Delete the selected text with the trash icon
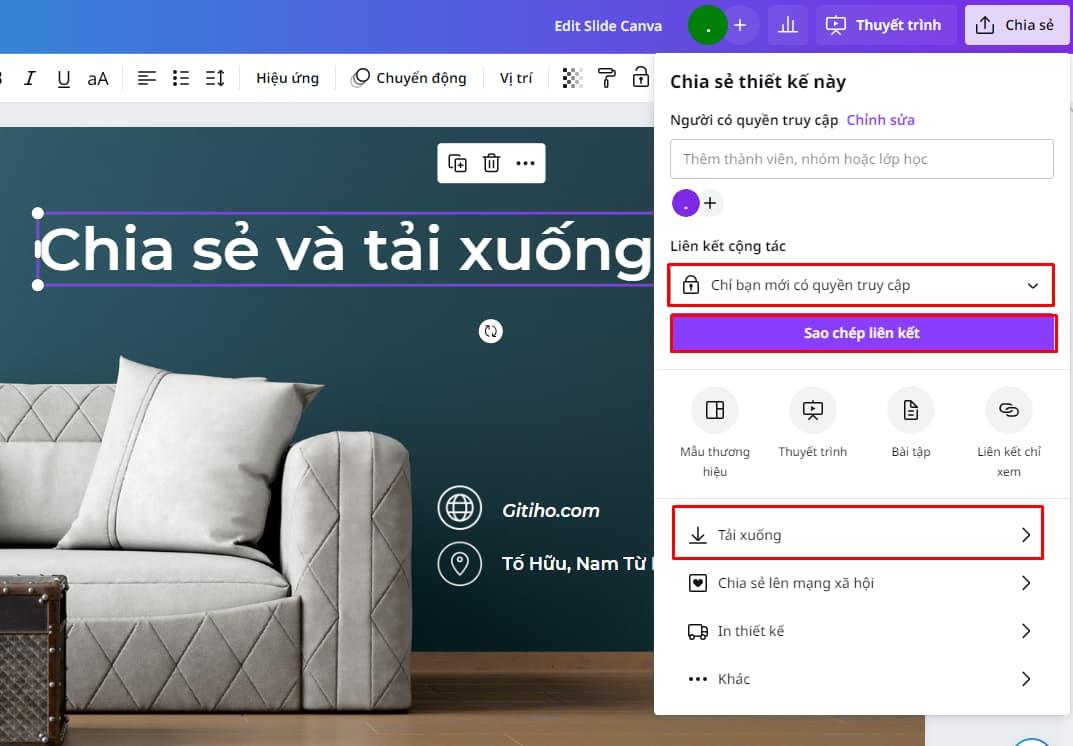Viewport: 1073px width, 746px height. click(491, 163)
